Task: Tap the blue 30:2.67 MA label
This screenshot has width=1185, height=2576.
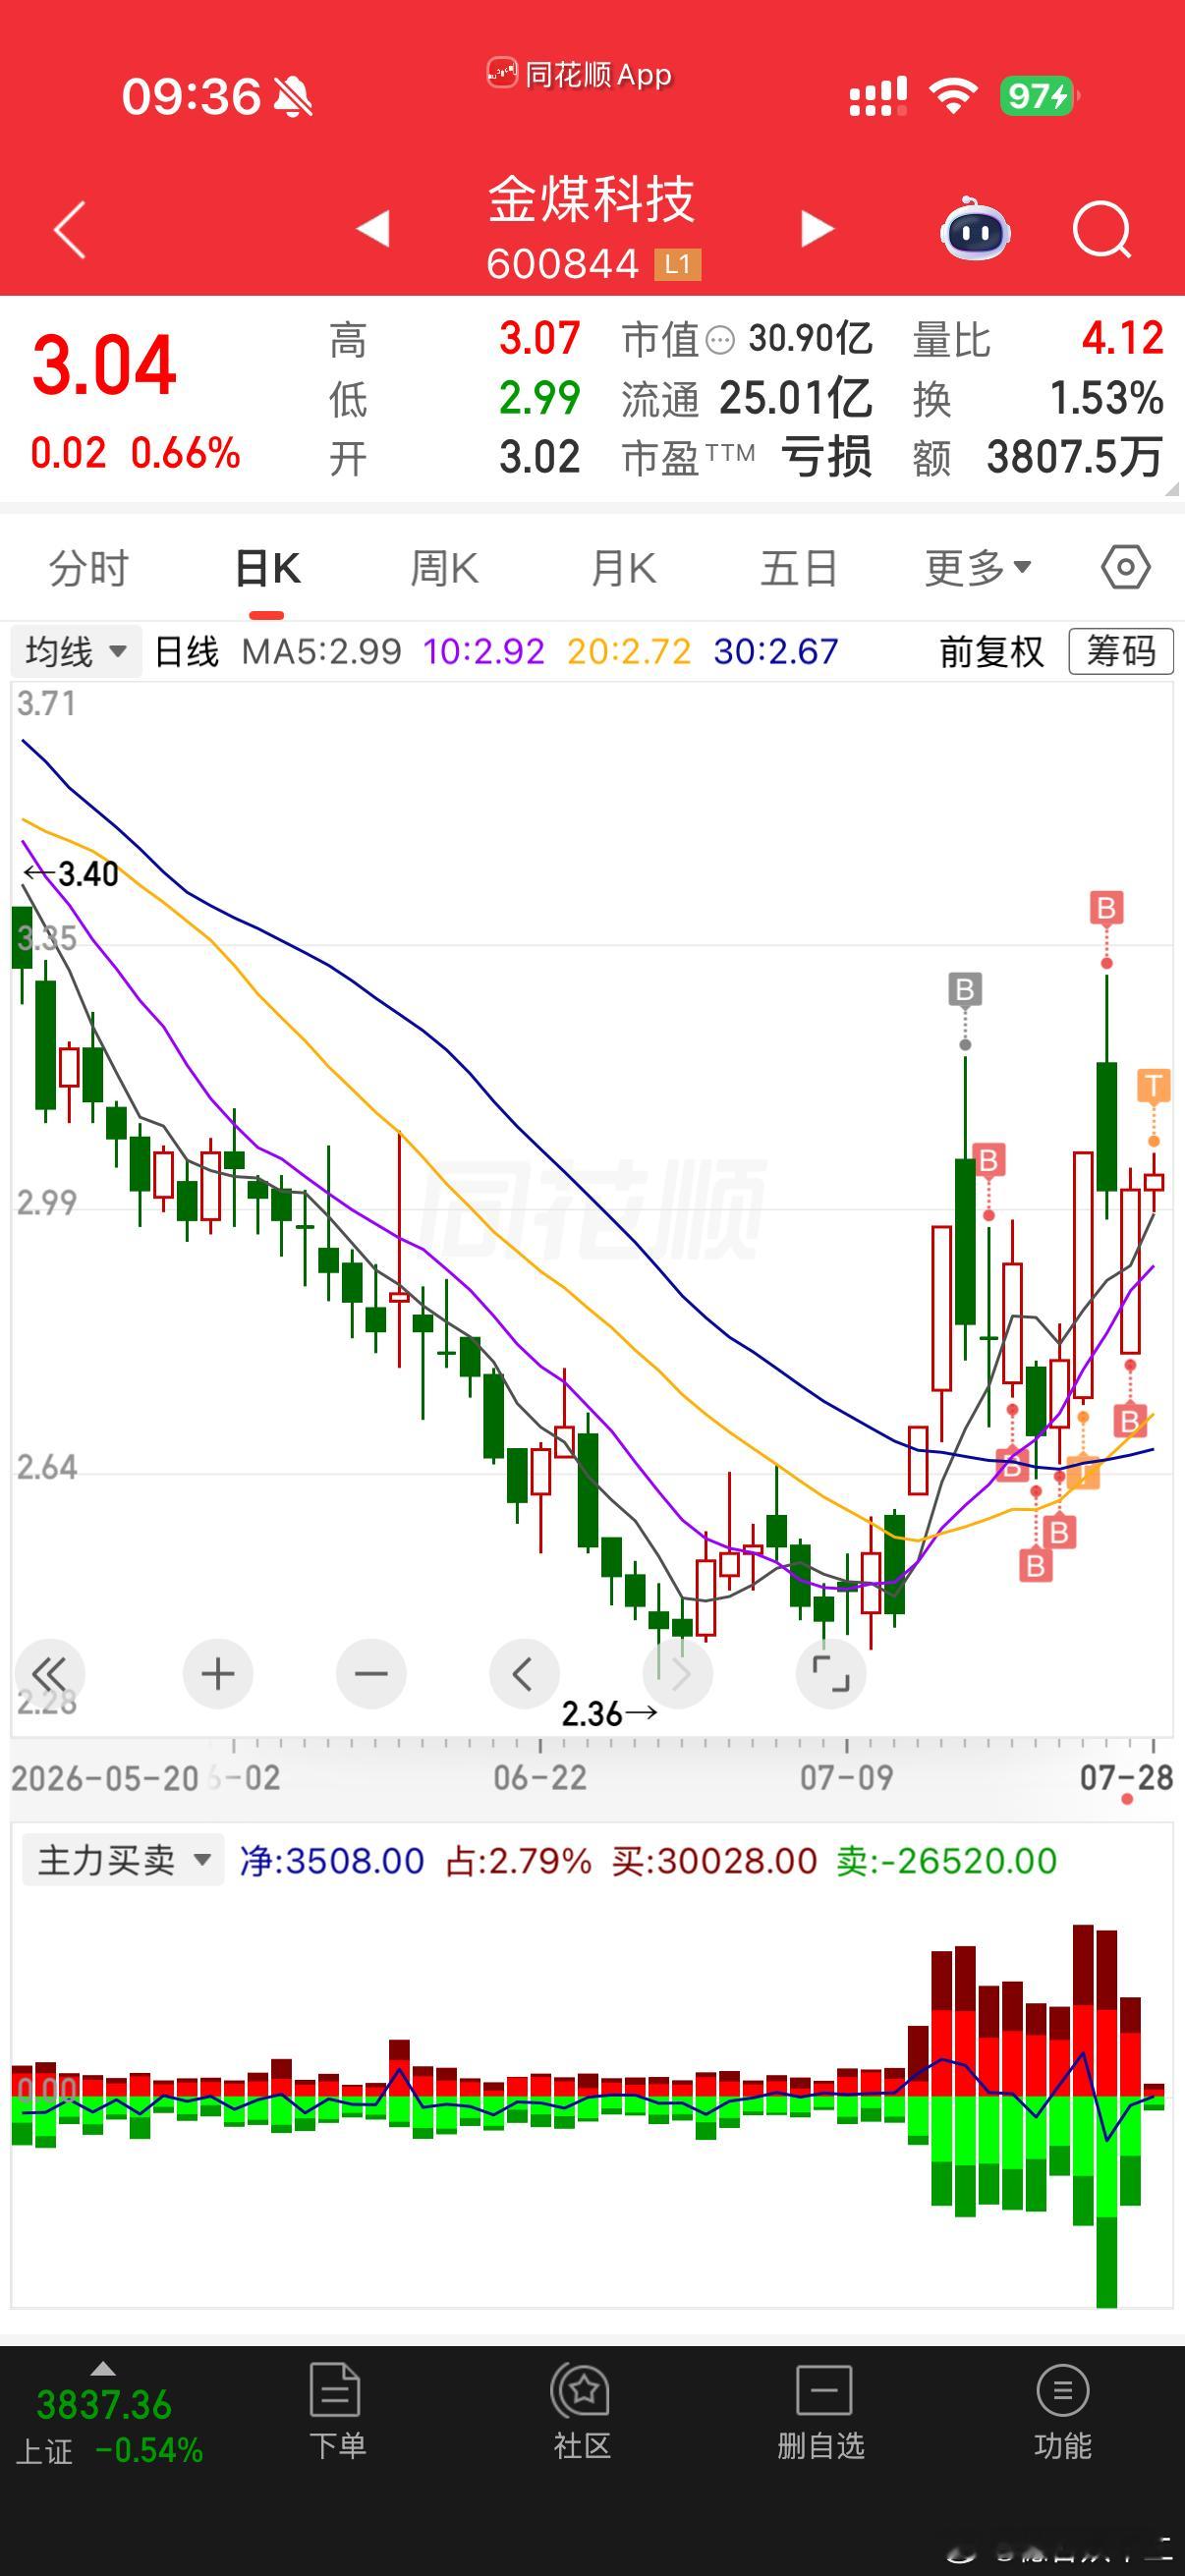Action: click(776, 652)
